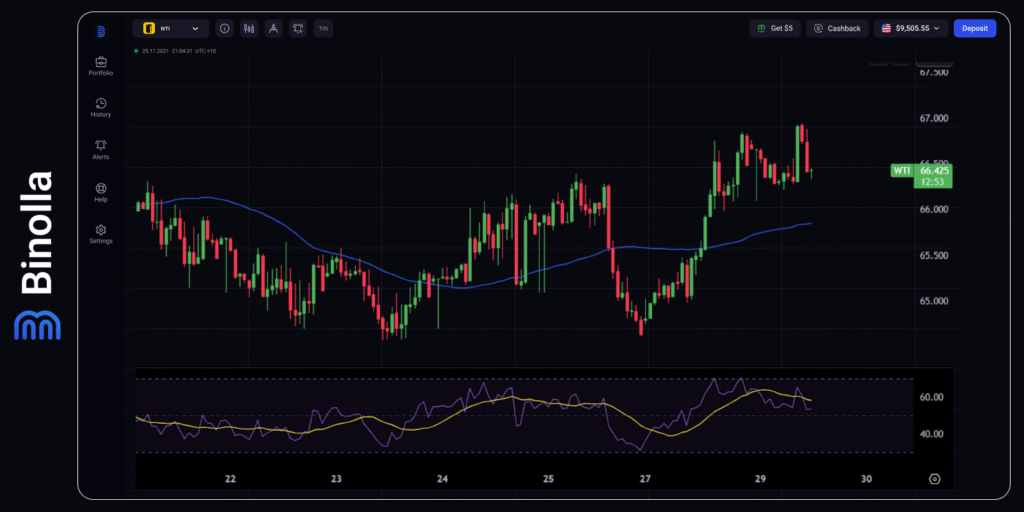This screenshot has width=1024, height=512.
Task: Open the 1m timeframe selector
Action: point(323,29)
